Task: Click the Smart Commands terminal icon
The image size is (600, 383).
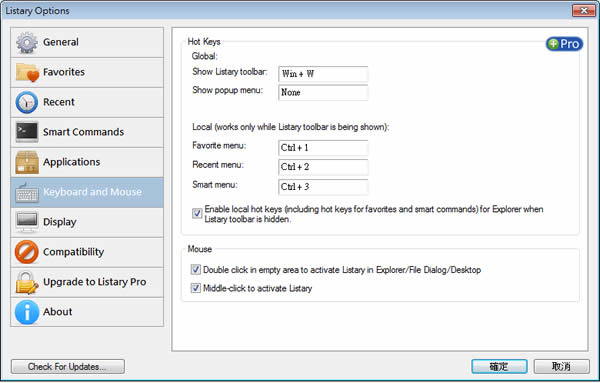Action: pyautogui.click(x=27, y=132)
